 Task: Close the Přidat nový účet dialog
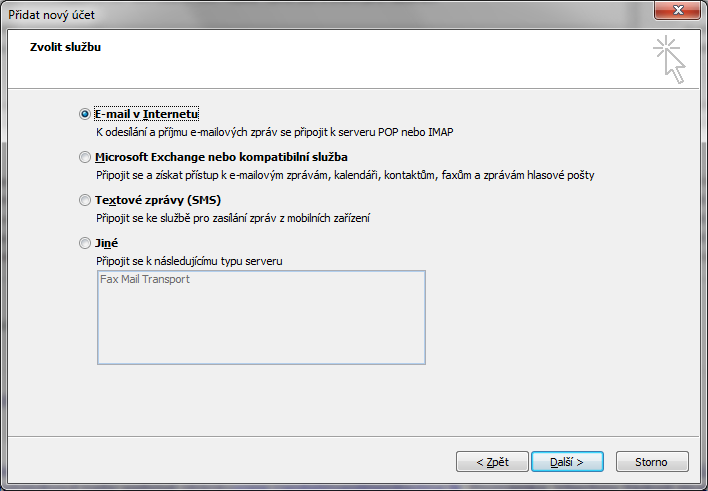click(677, 10)
